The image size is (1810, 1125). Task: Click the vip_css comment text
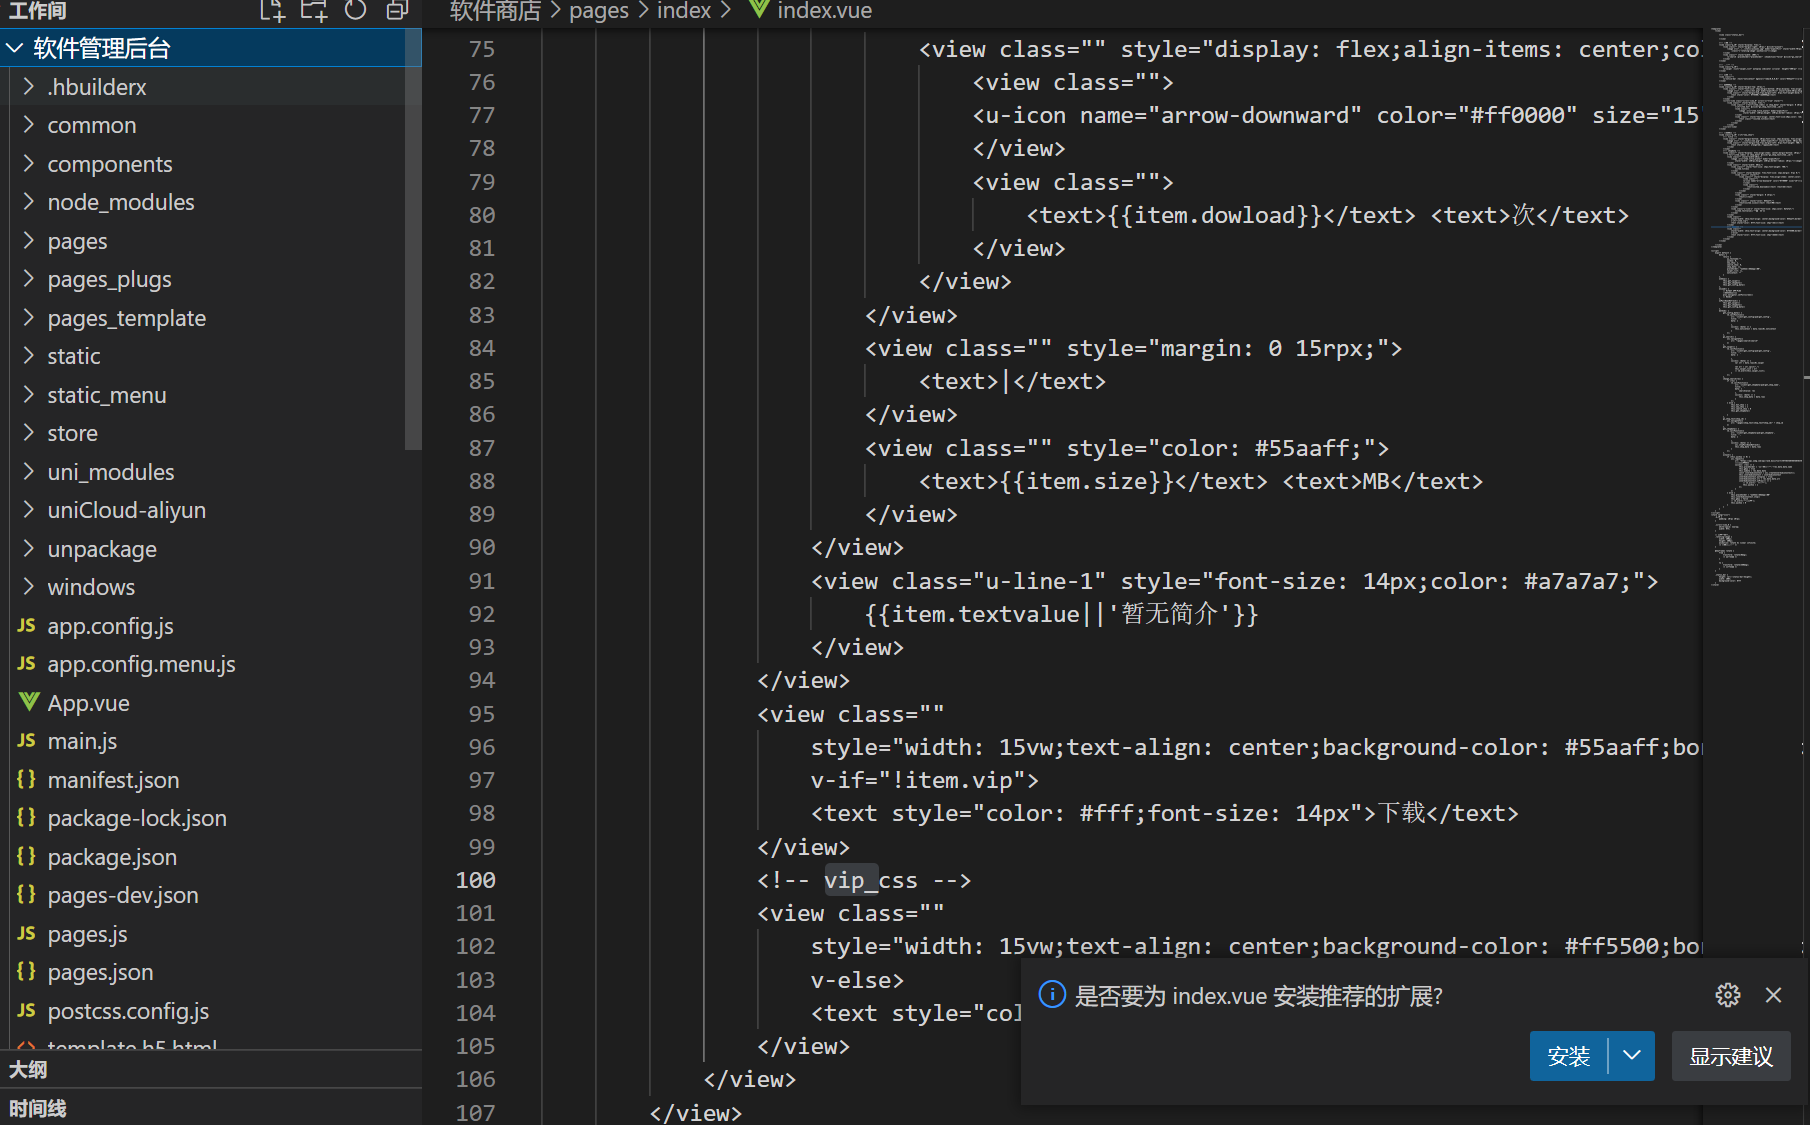(x=870, y=880)
